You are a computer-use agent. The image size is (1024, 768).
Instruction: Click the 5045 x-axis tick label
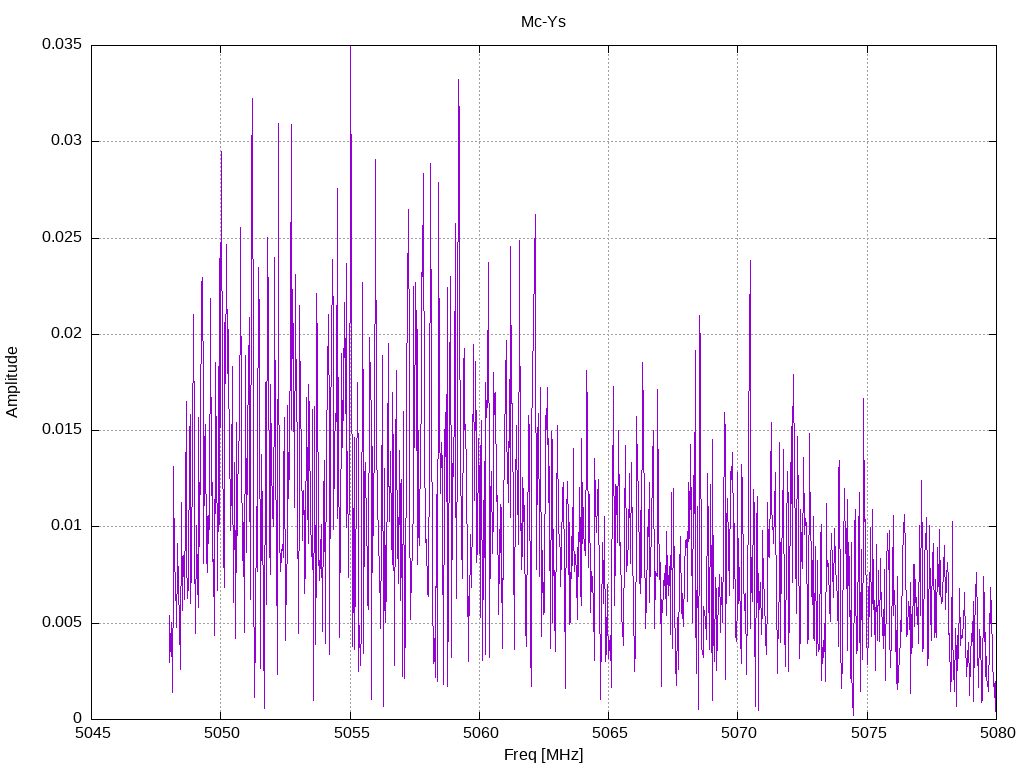[x=92, y=733]
